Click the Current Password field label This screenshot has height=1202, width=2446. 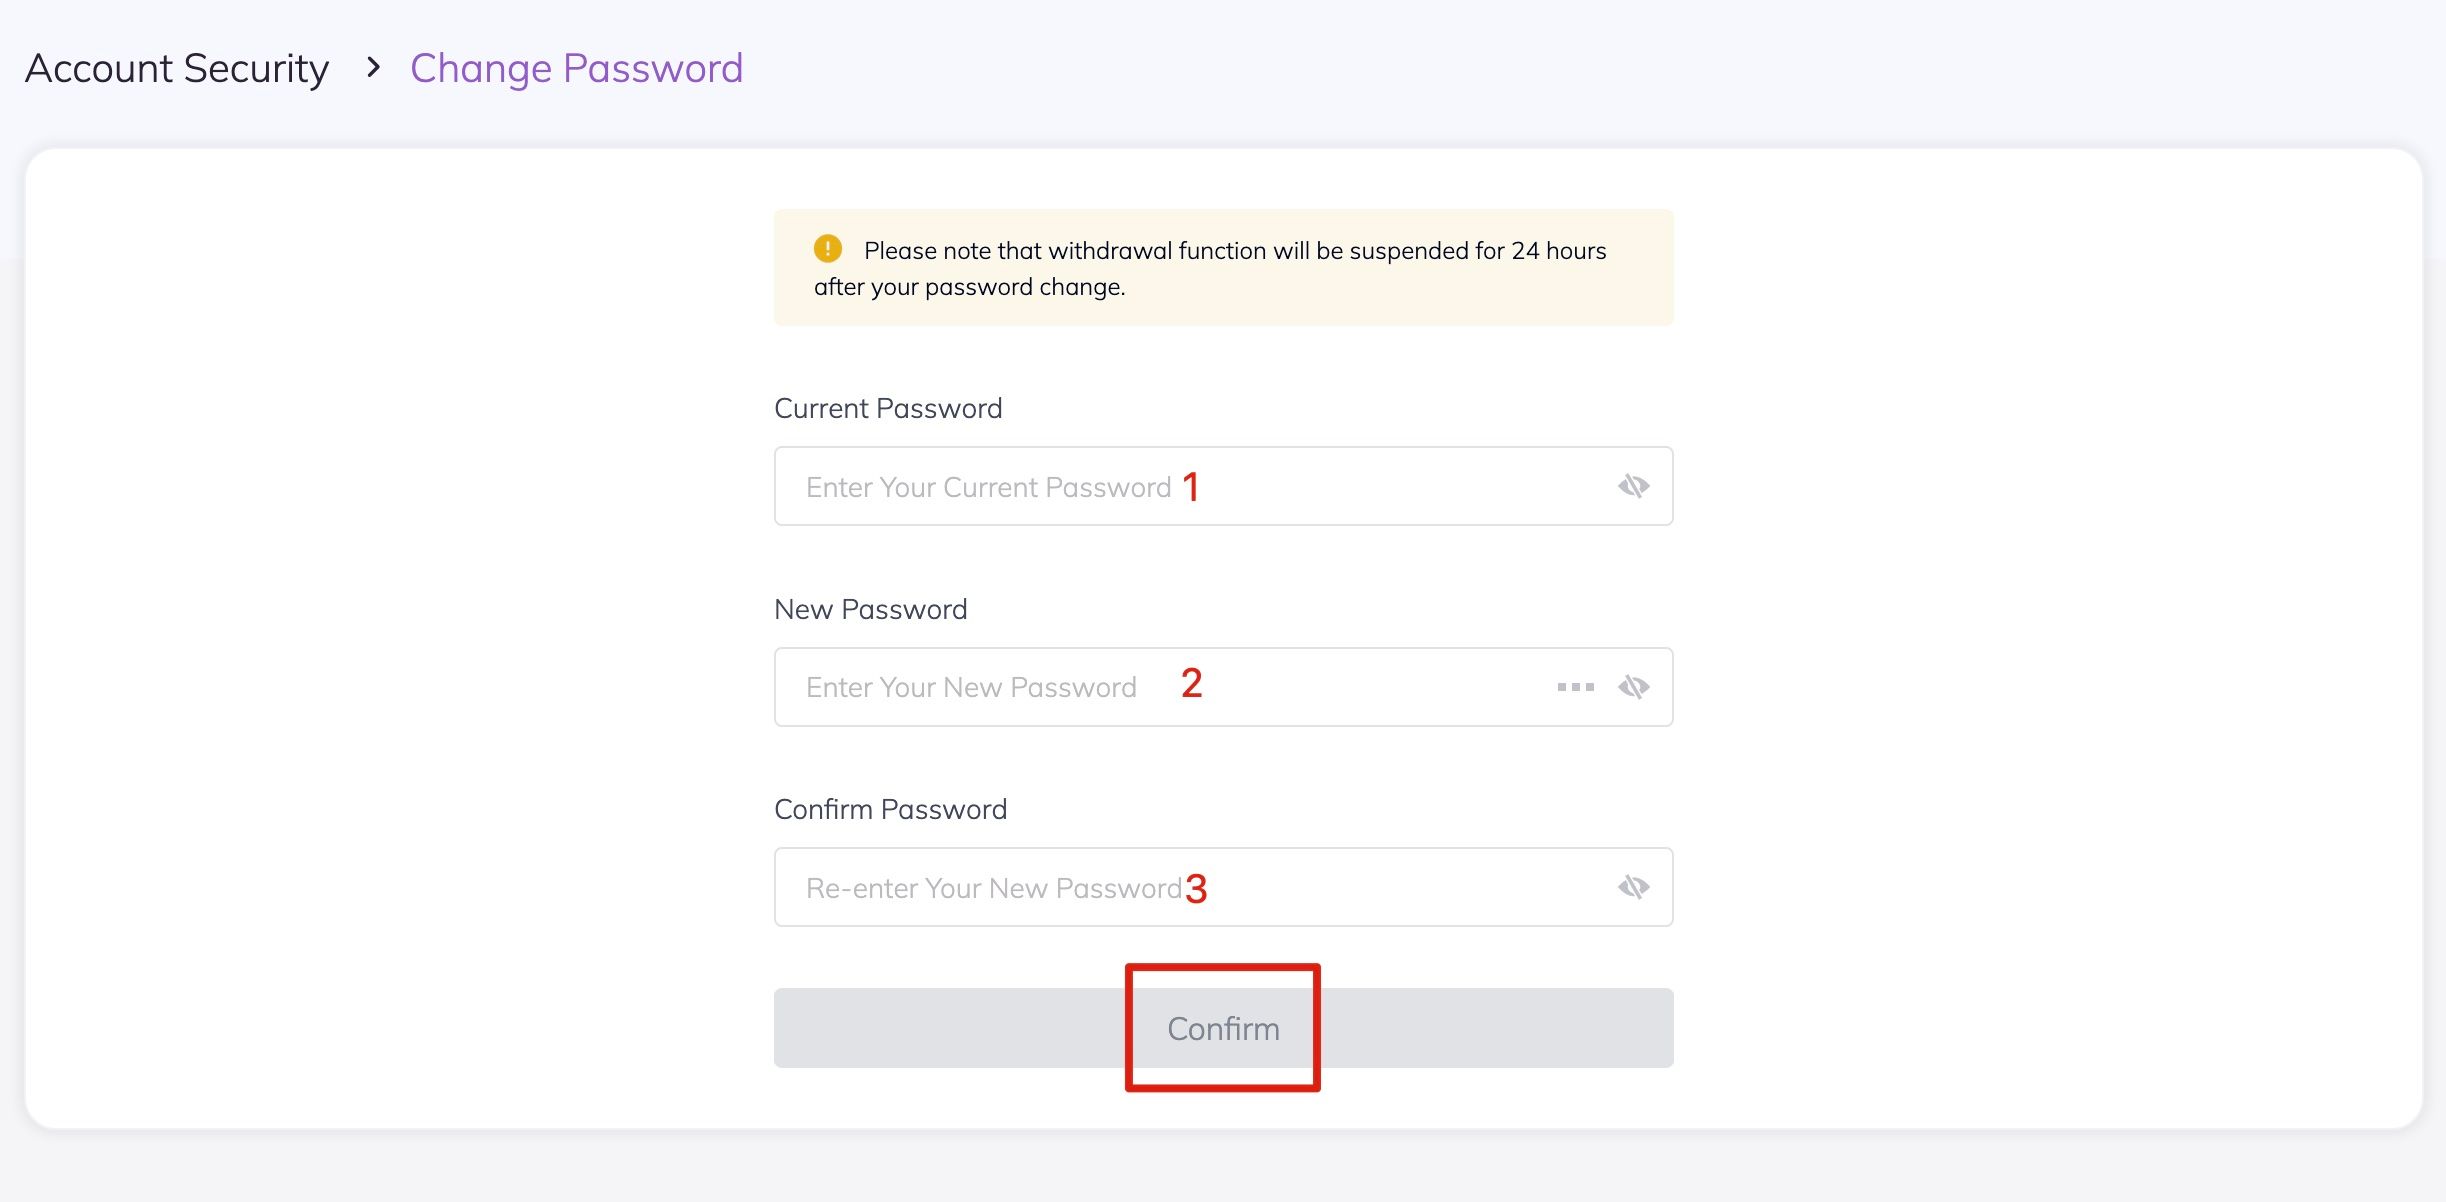tap(888, 408)
